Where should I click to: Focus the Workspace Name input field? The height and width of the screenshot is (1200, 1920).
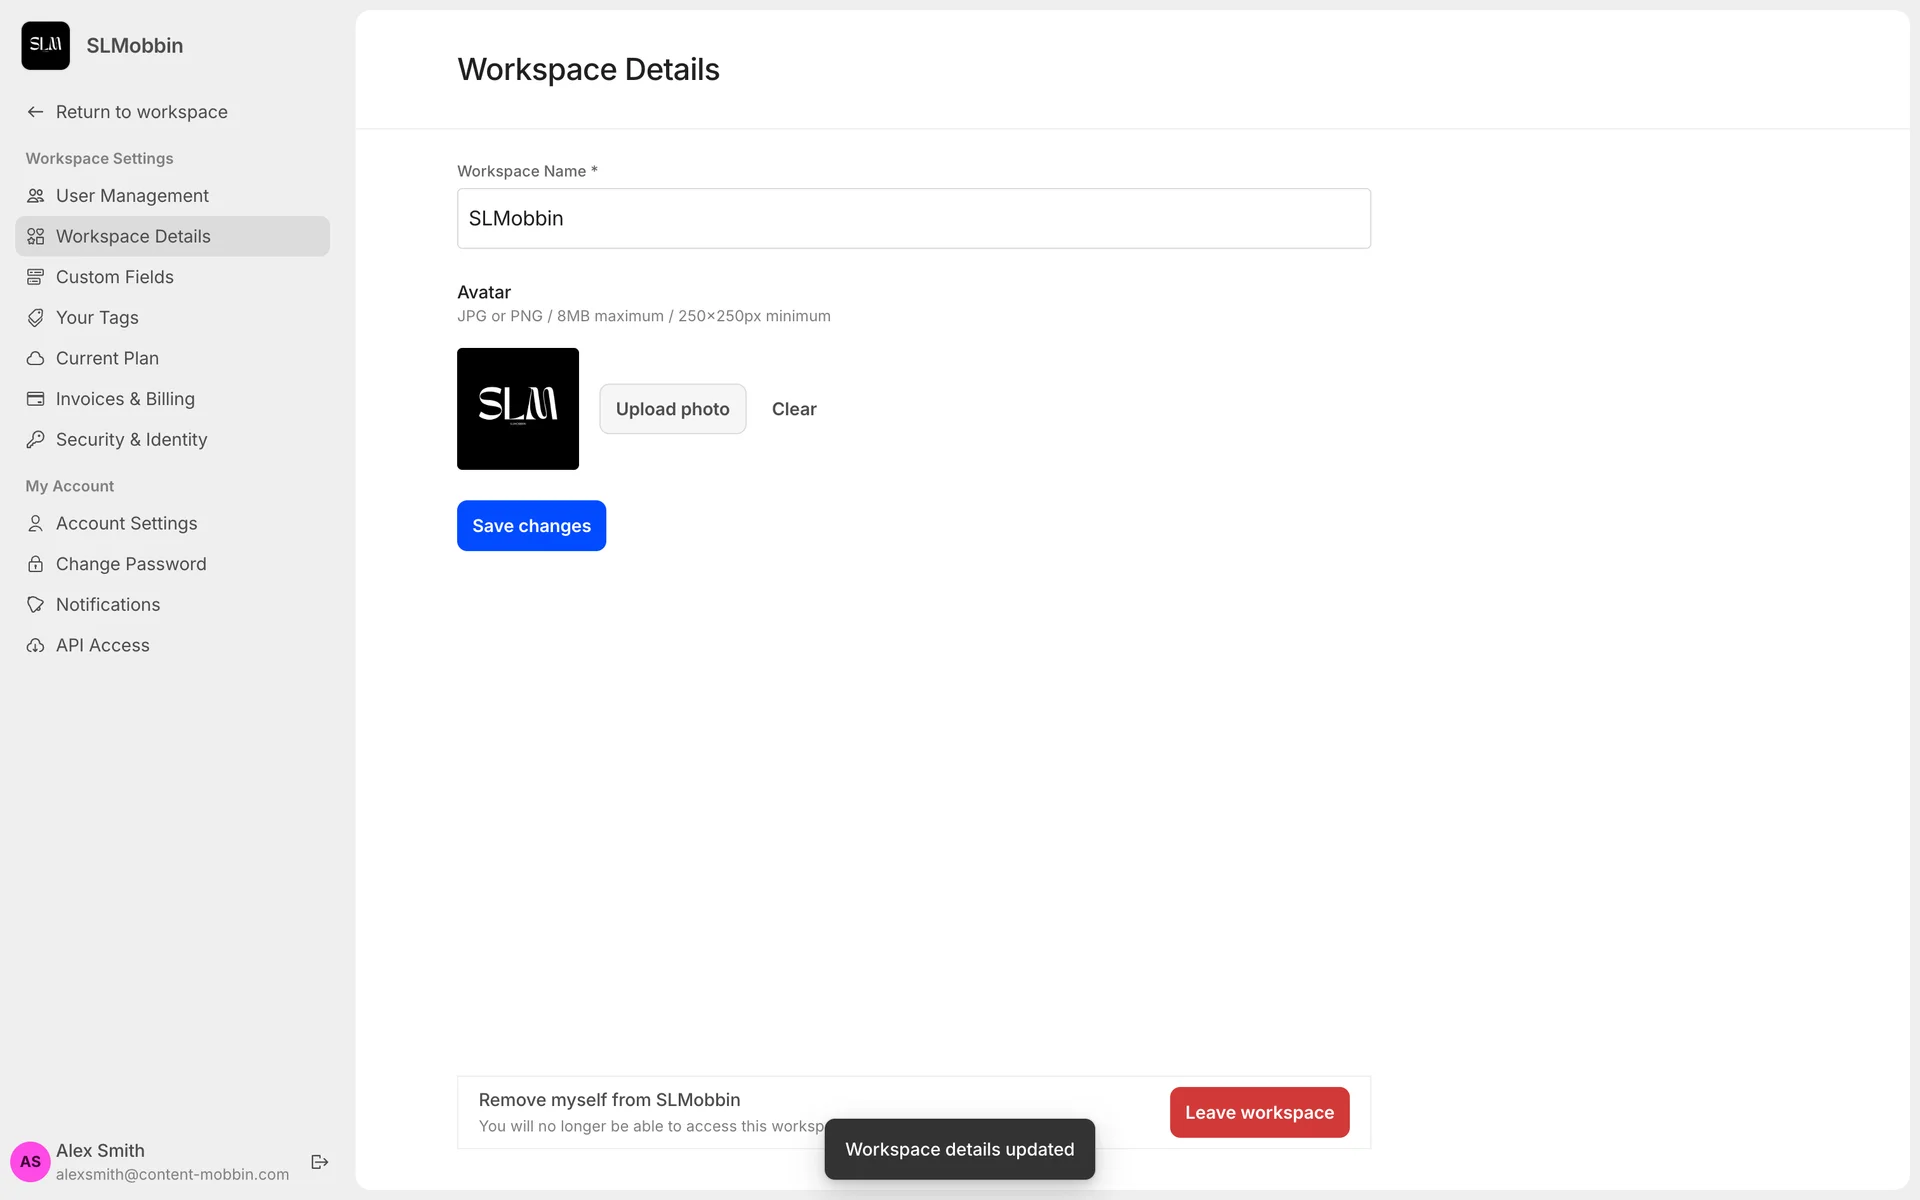[913, 218]
